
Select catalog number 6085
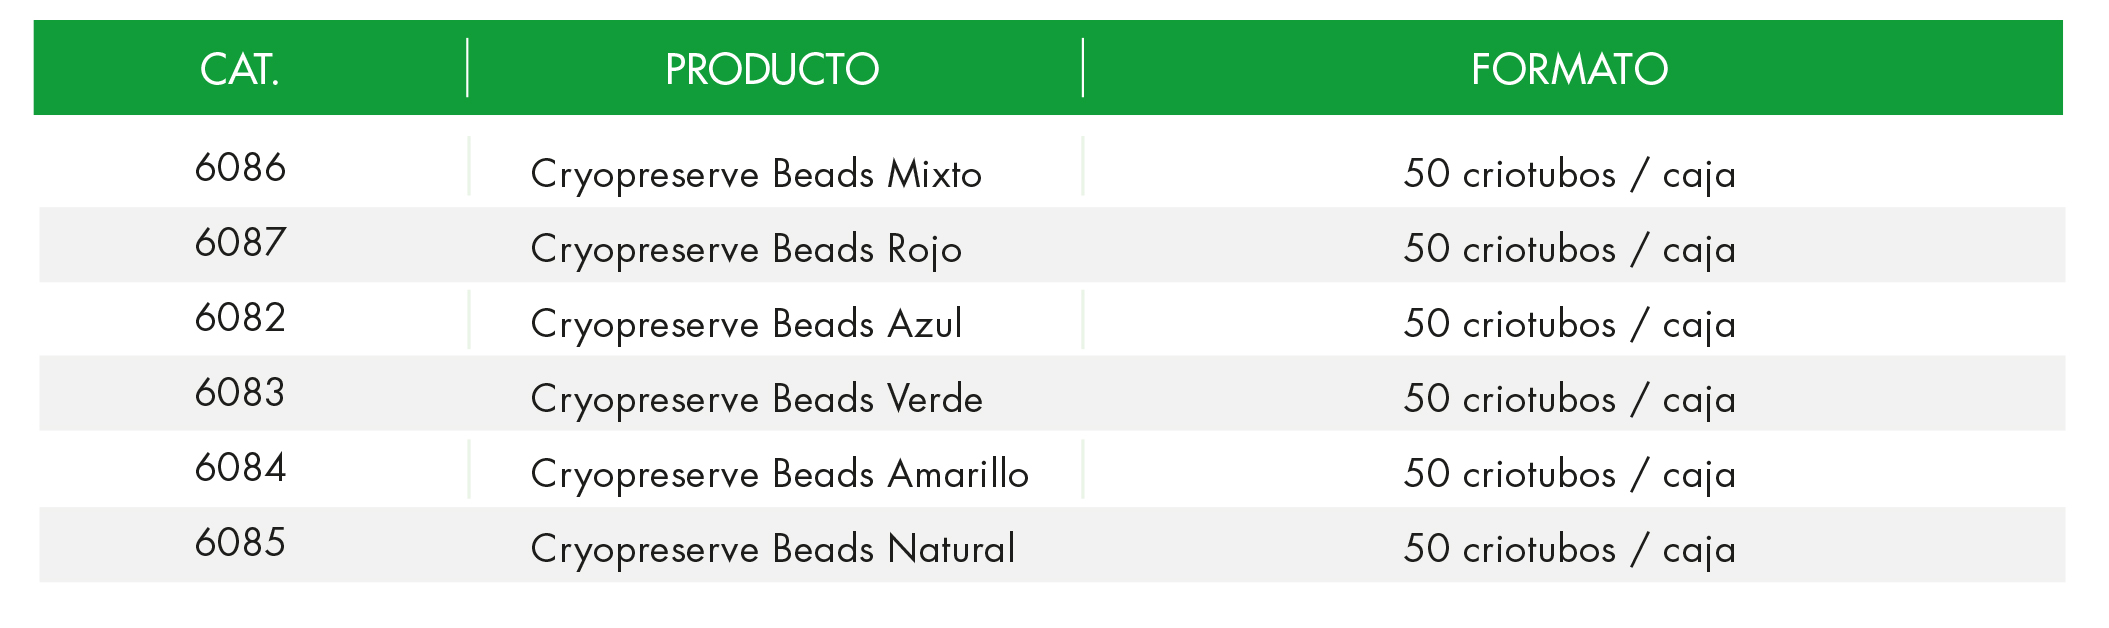(240, 542)
